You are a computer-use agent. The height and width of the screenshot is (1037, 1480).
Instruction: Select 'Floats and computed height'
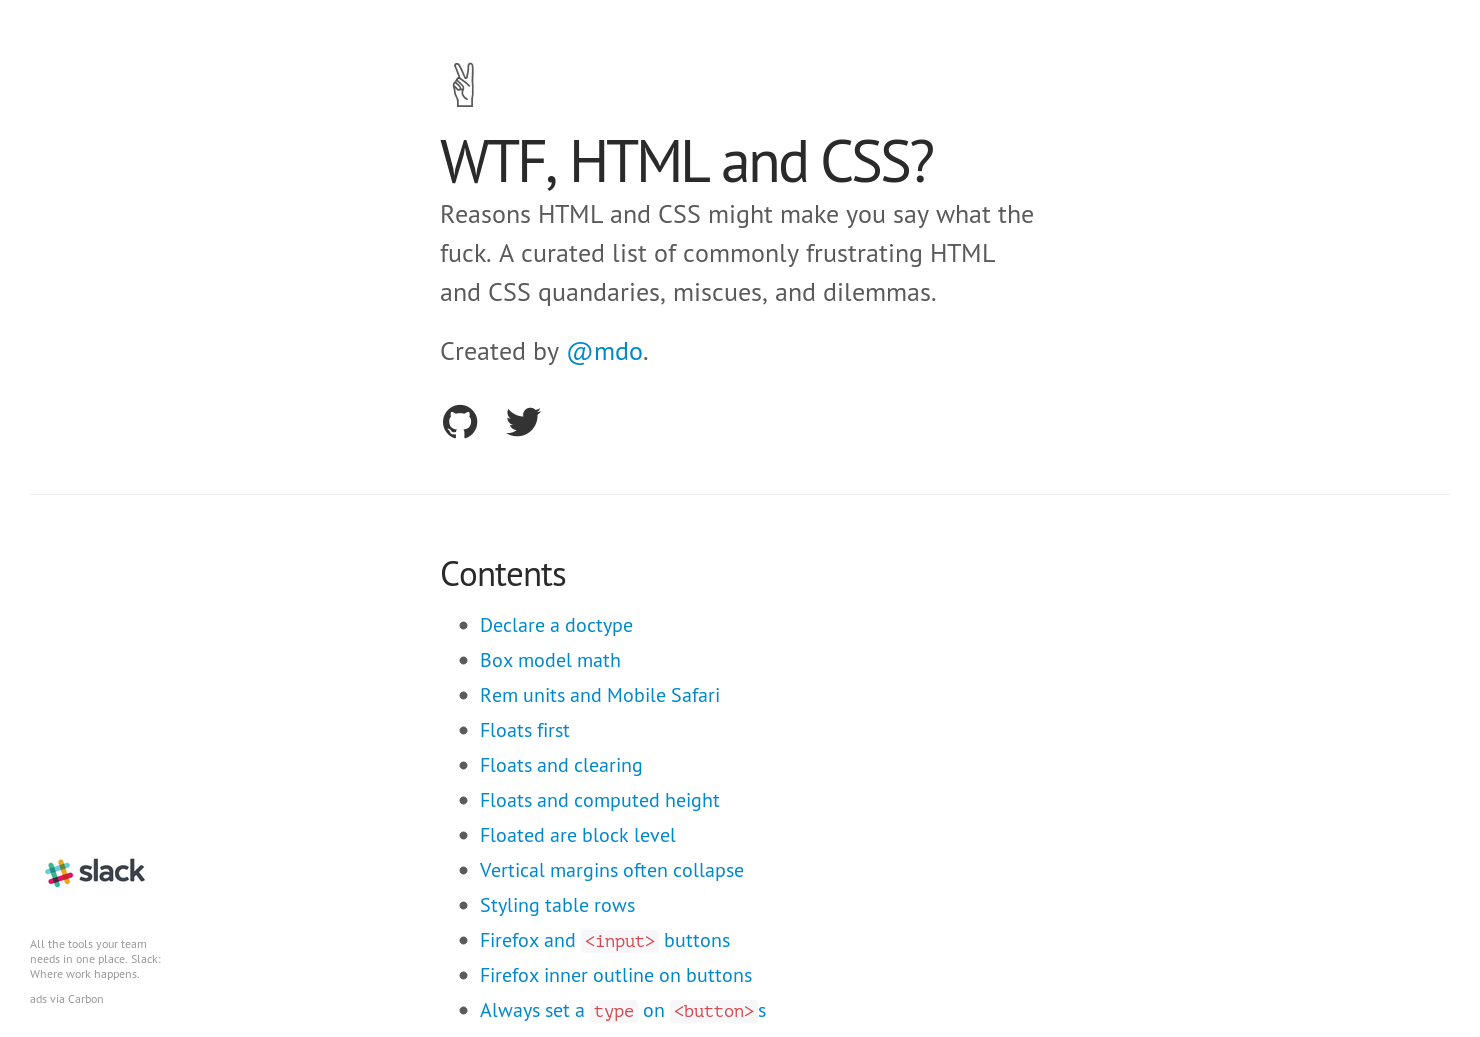[599, 800]
